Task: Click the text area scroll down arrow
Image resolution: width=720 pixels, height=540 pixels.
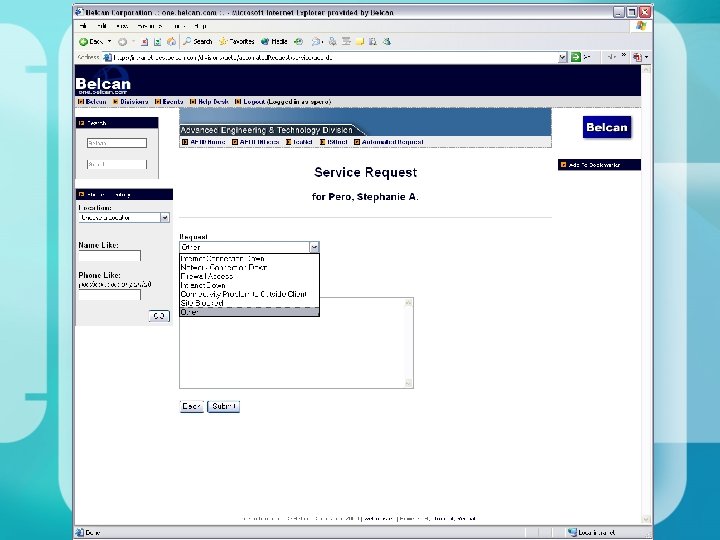Action: (x=408, y=383)
